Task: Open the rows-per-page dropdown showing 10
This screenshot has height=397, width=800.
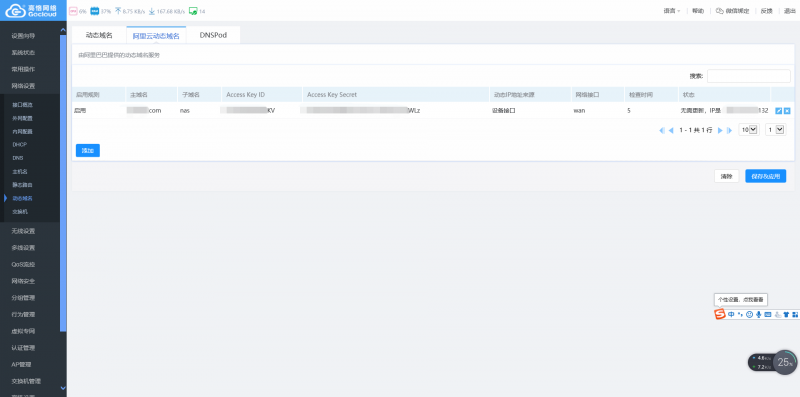Action: [x=749, y=130]
